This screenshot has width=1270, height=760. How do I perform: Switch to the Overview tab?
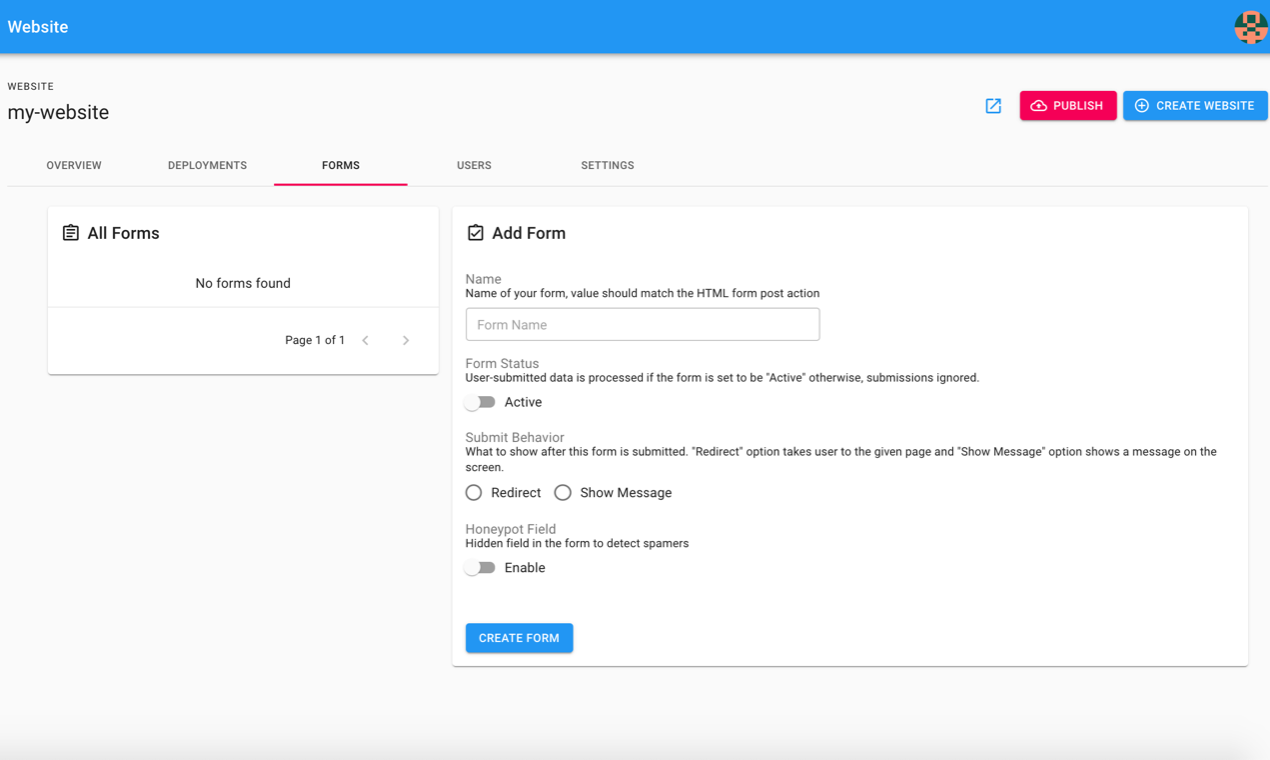point(74,165)
